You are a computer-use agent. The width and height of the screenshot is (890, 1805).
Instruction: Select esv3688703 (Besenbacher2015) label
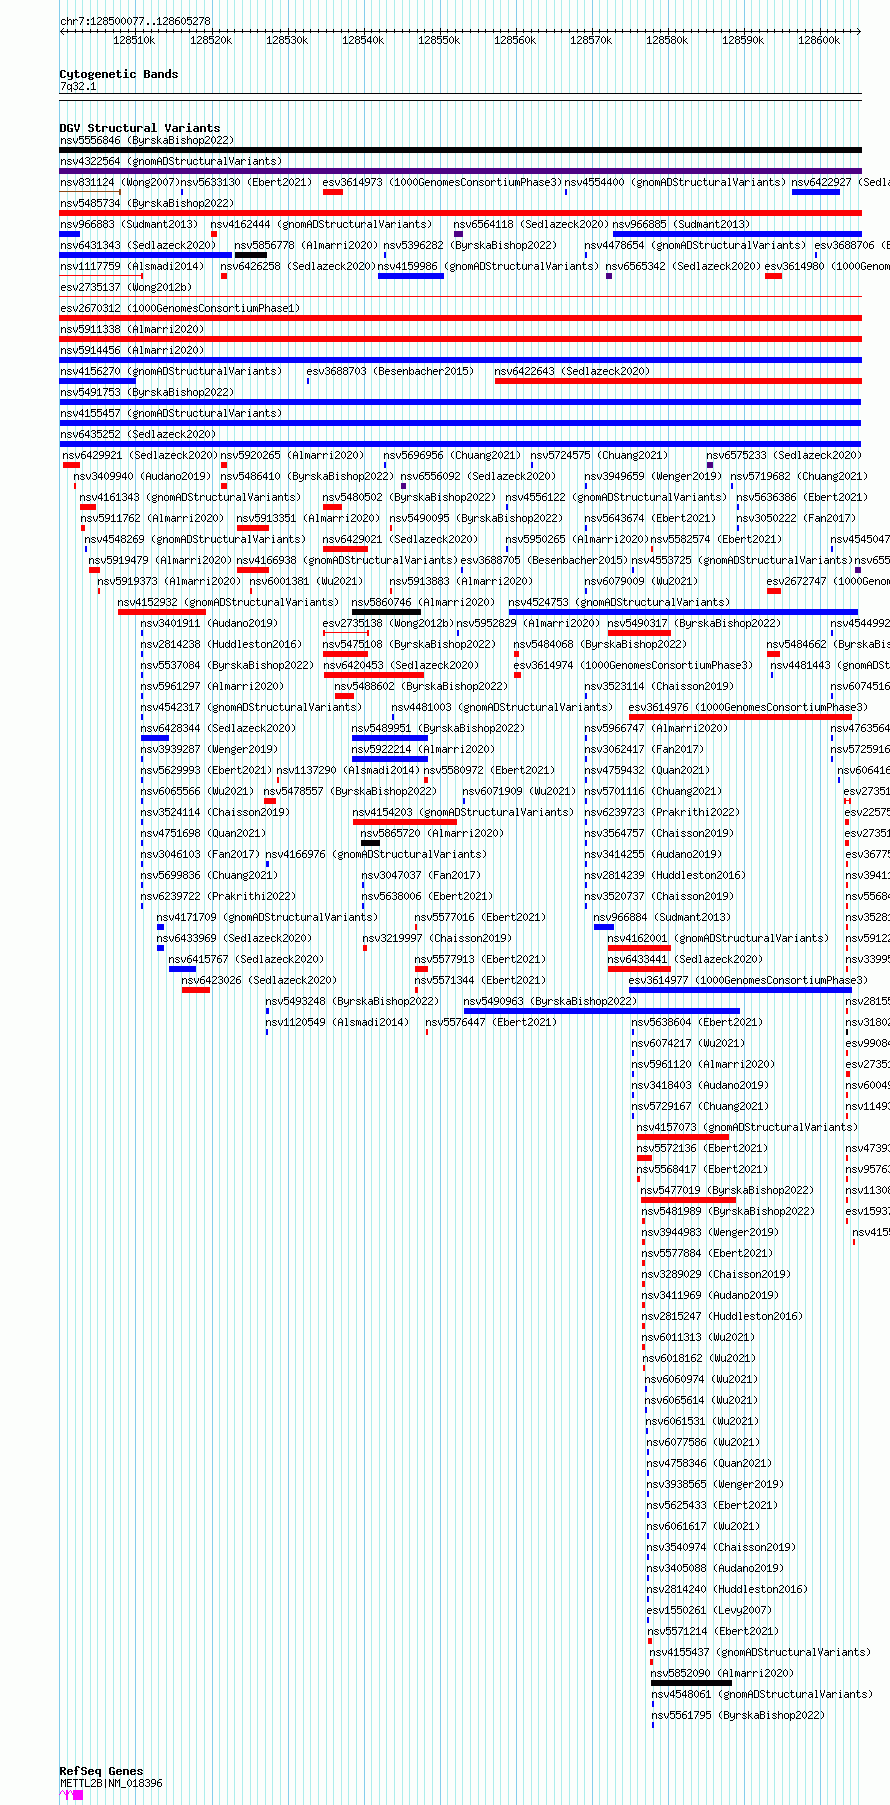pyautogui.click(x=390, y=371)
